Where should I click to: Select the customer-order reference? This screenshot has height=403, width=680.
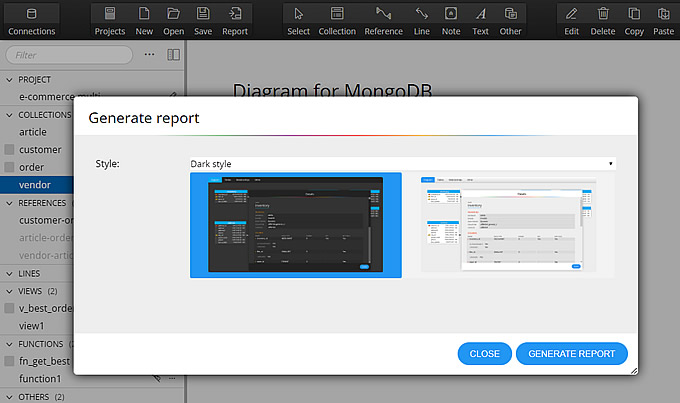pos(46,220)
